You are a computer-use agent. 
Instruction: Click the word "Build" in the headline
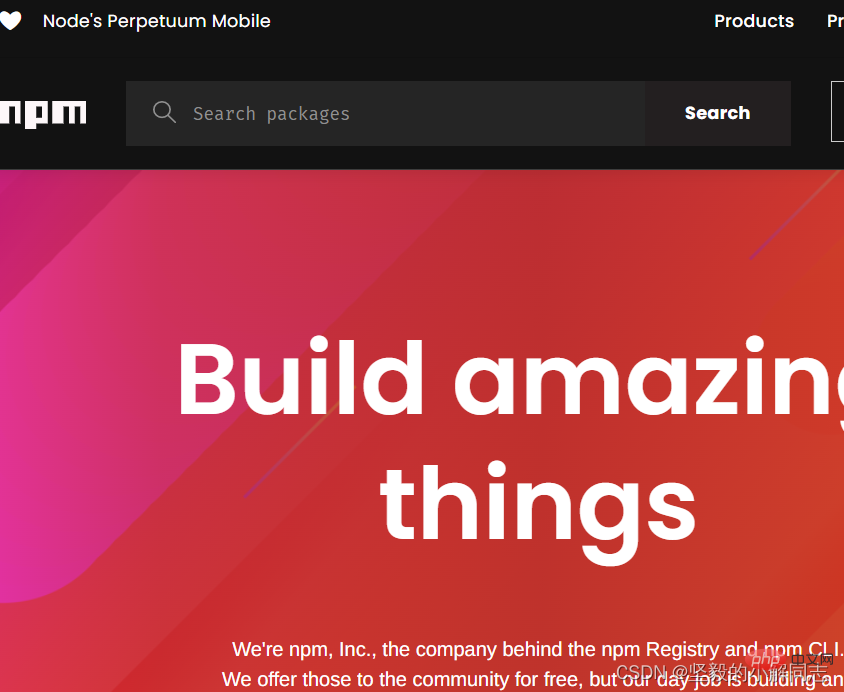[301, 380]
